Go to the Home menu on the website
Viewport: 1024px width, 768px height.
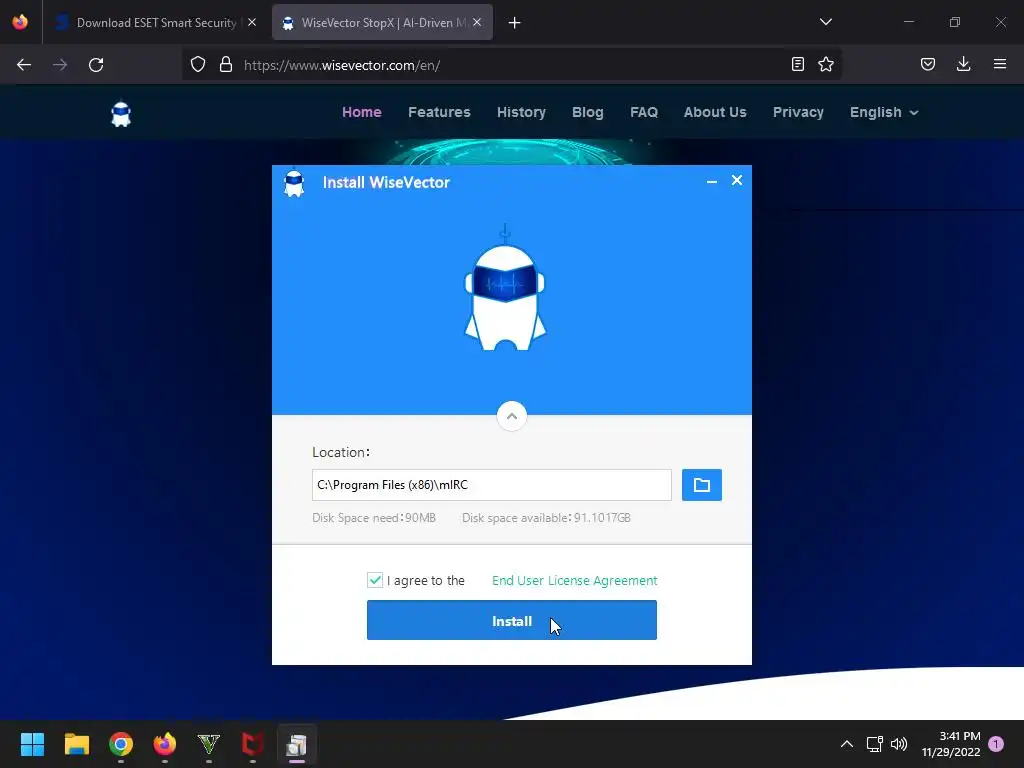coord(362,112)
